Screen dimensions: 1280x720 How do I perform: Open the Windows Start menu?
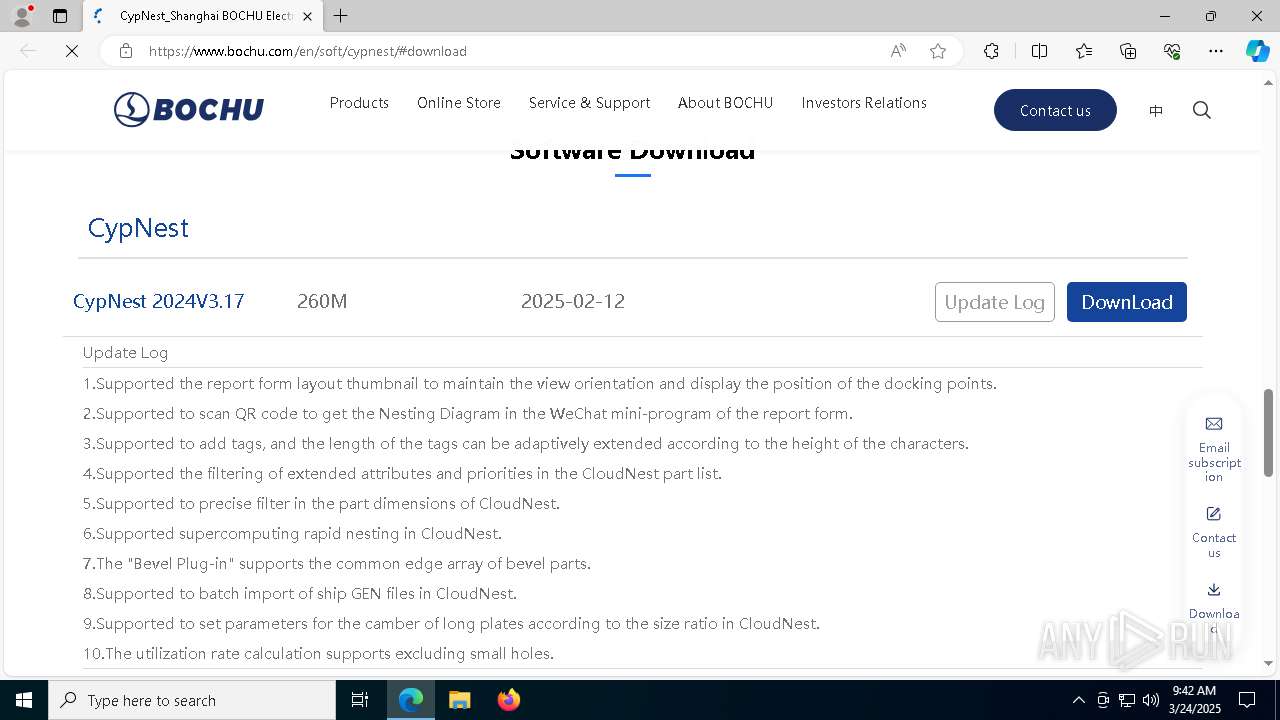coord(24,700)
